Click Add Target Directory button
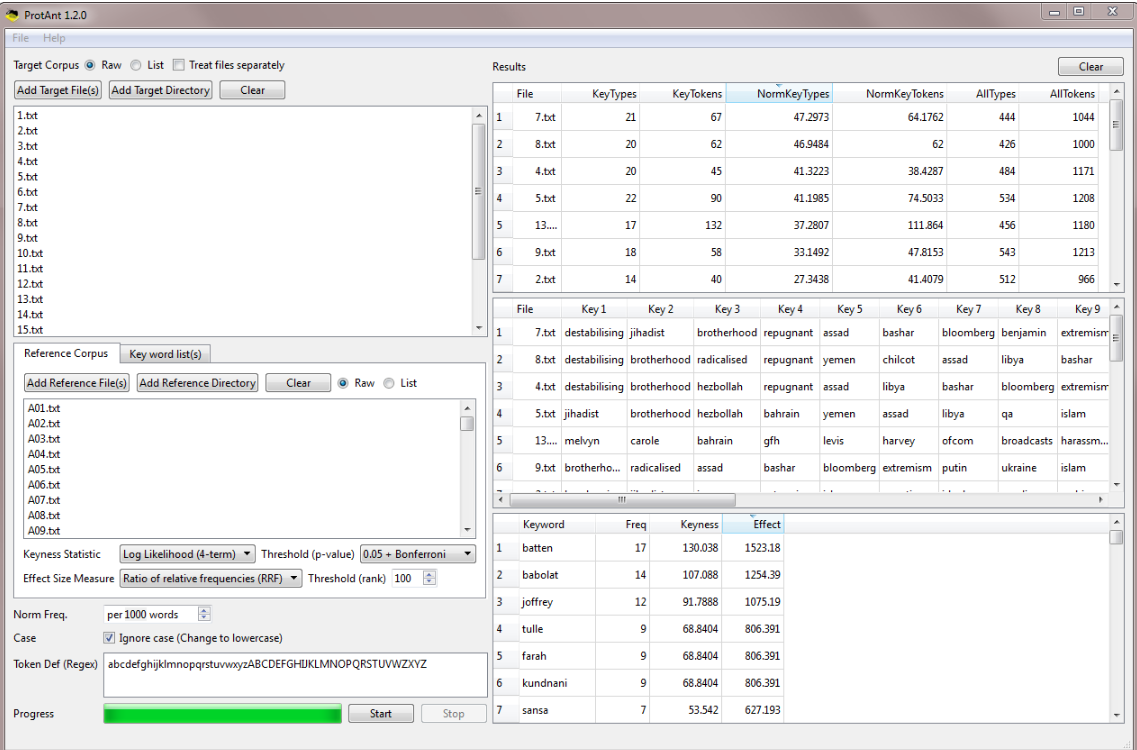The height and width of the screenshot is (750, 1137). [160, 90]
